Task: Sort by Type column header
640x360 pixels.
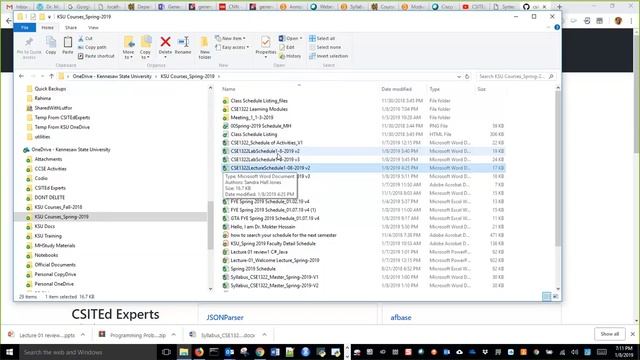Action: coord(434,89)
